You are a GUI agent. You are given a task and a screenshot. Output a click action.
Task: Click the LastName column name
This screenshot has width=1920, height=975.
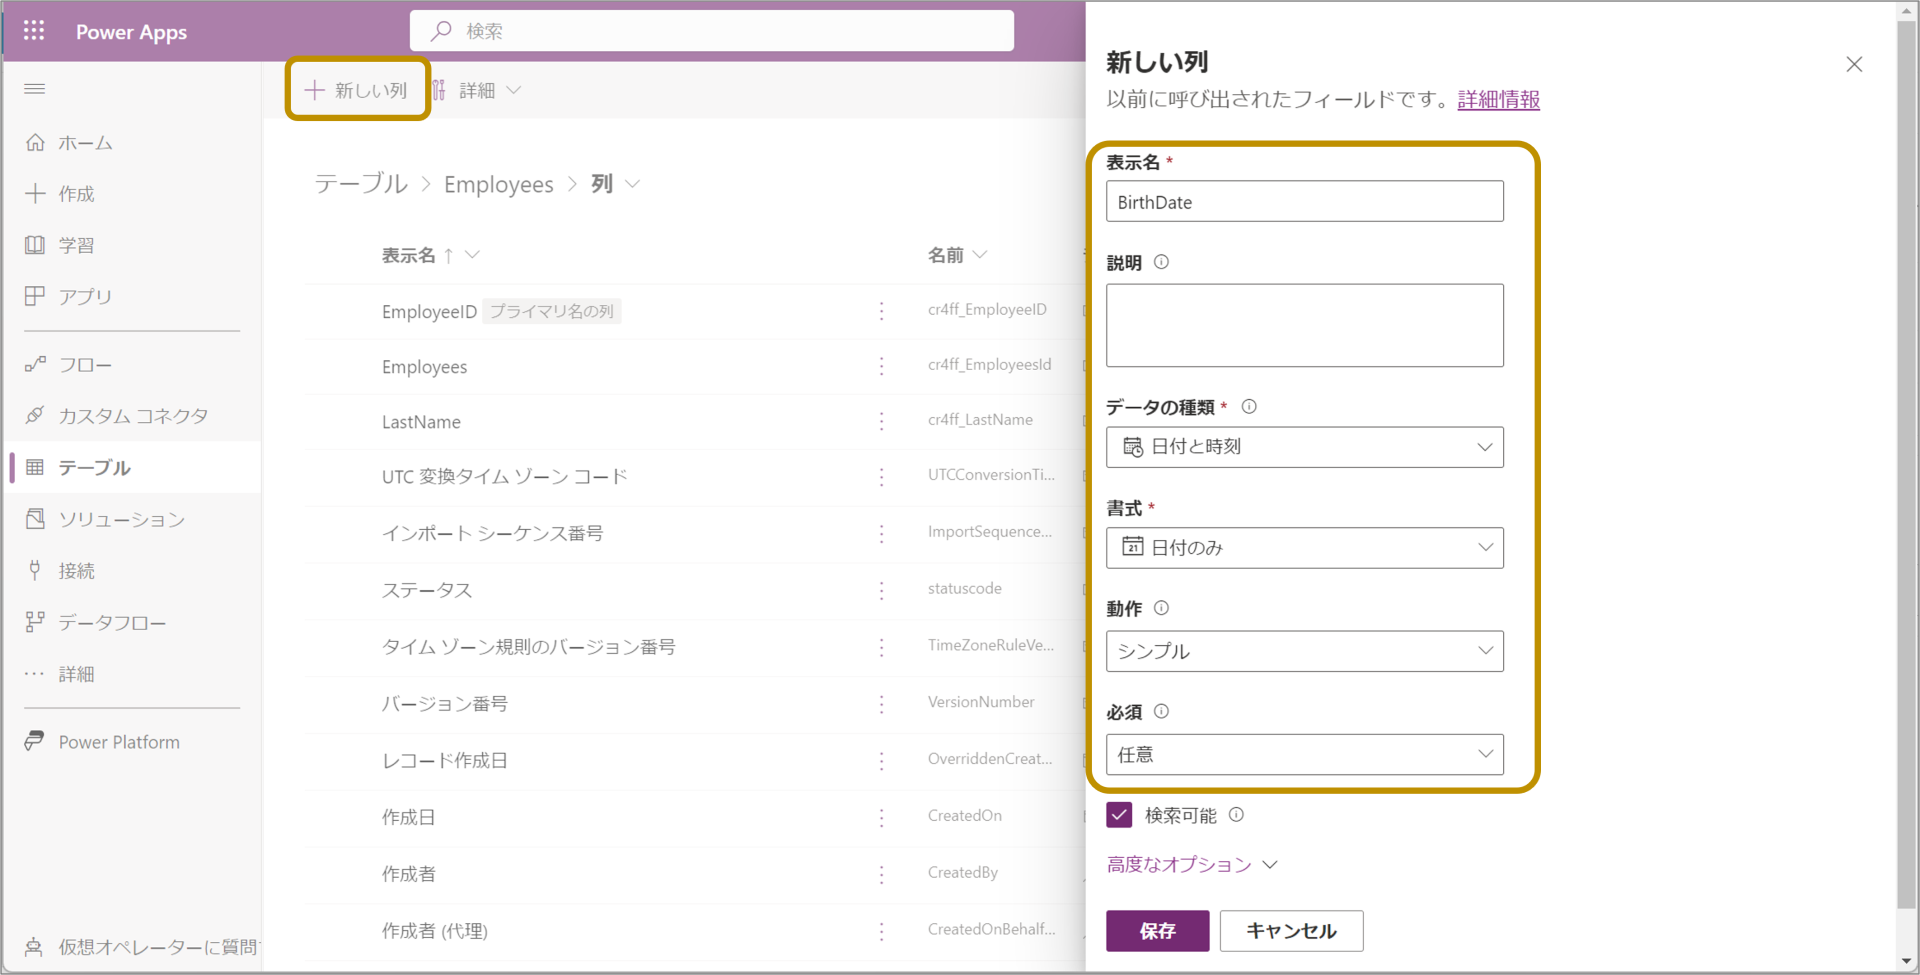point(421,422)
